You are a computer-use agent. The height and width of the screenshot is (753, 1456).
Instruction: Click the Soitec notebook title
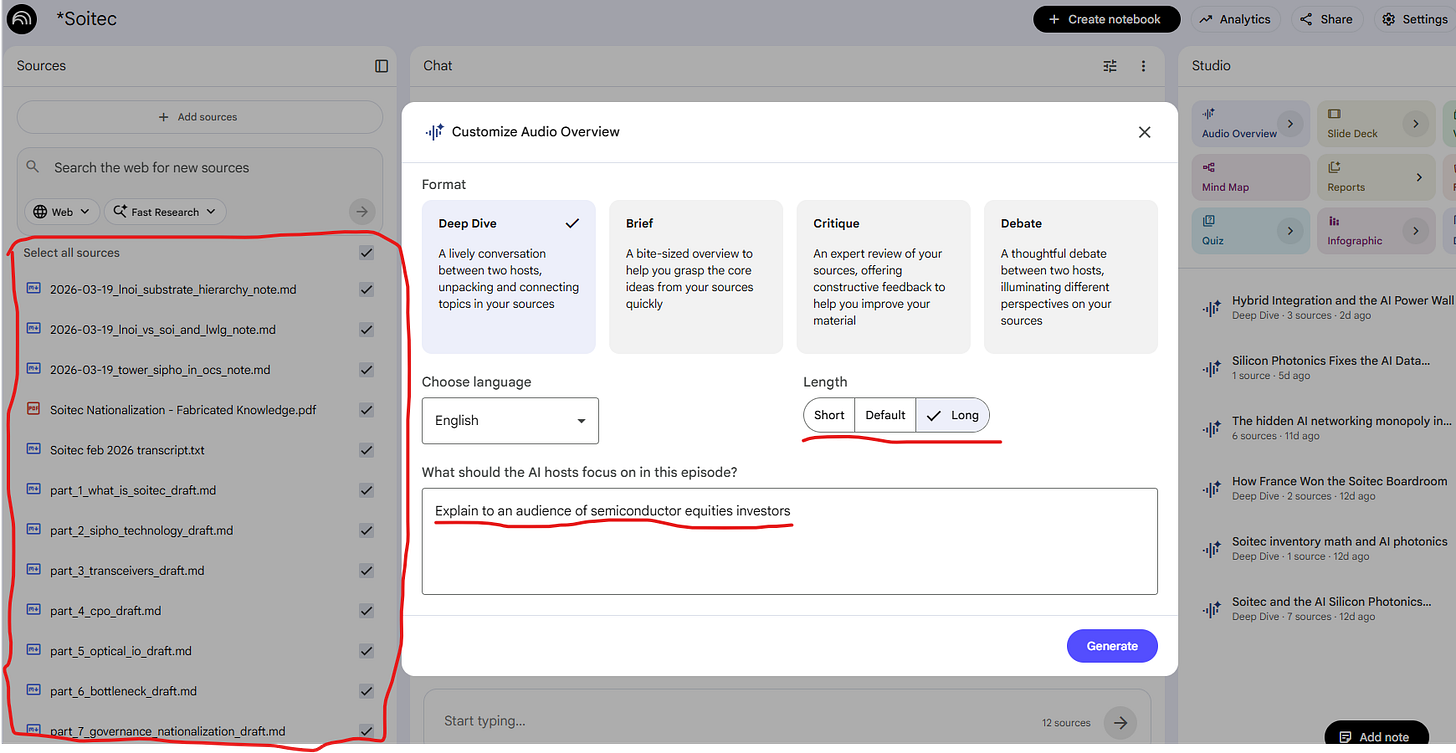(x=87, y=19)
